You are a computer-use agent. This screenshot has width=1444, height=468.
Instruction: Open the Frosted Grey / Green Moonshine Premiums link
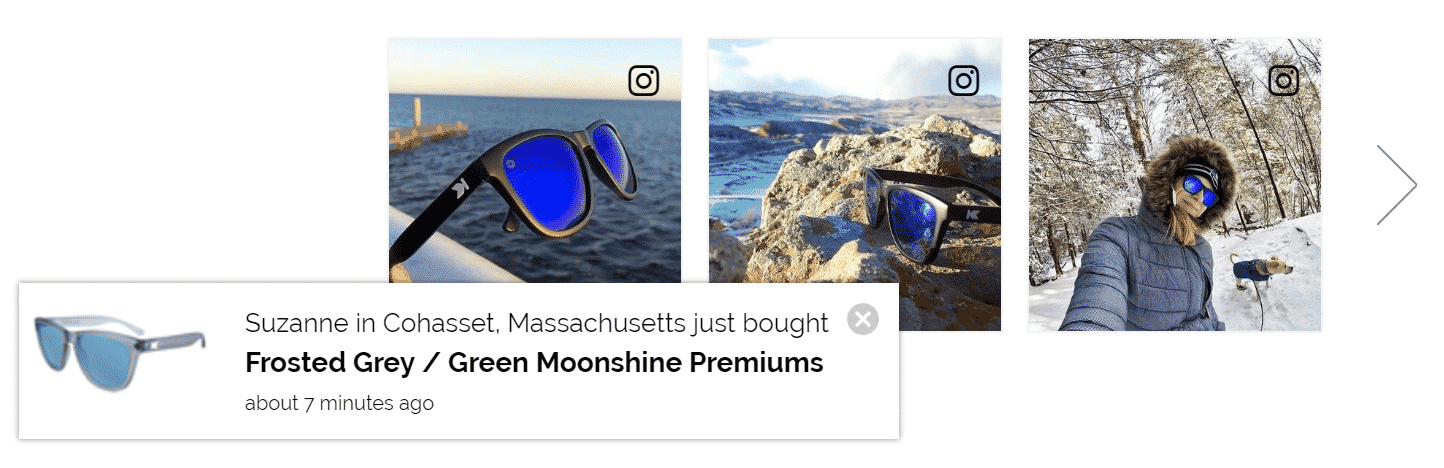(534, 363)
